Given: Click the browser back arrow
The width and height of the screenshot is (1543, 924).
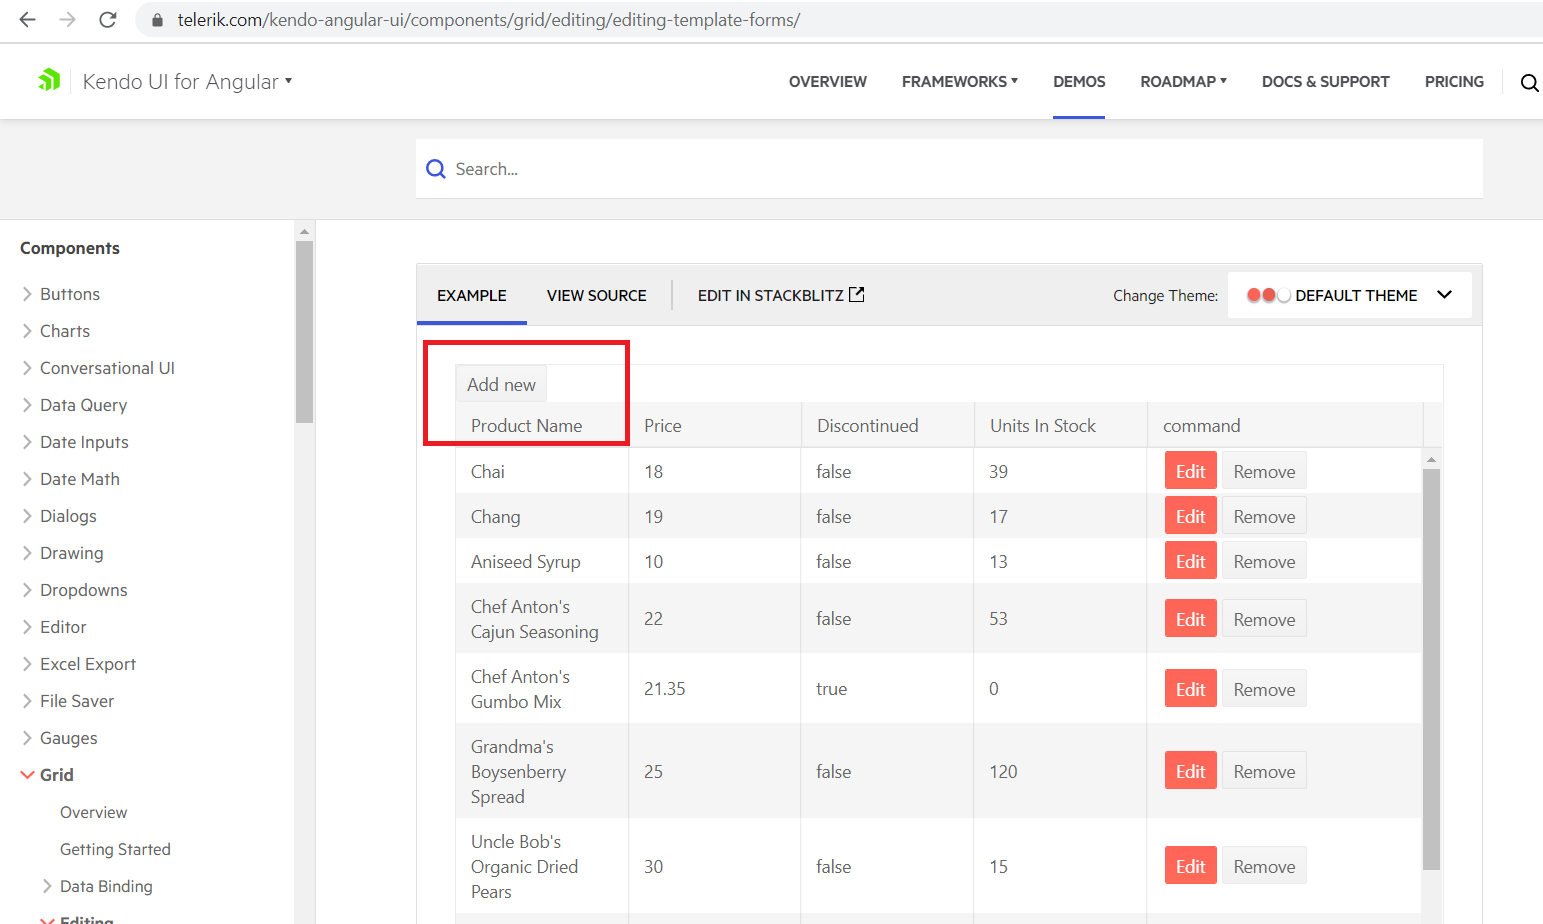Looking at the screenshot, I should pyautogui.click(x=27, y=20).
